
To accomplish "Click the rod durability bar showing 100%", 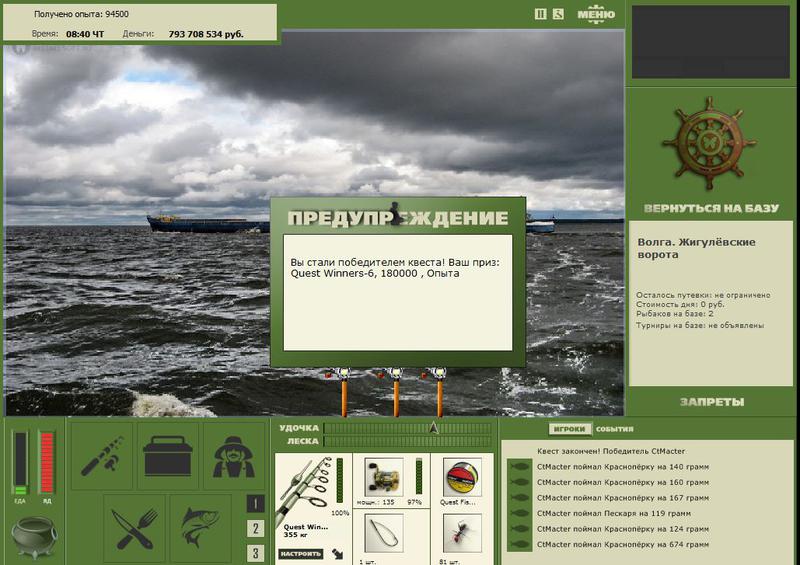I will (x=340, y=480).
